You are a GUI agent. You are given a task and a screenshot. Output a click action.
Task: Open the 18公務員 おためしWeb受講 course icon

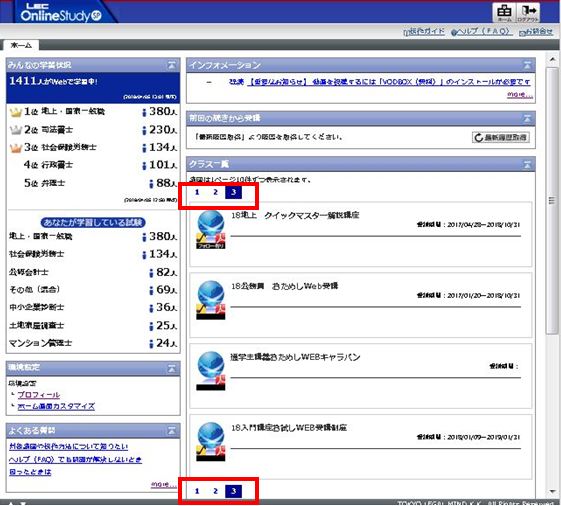(211, 300)
